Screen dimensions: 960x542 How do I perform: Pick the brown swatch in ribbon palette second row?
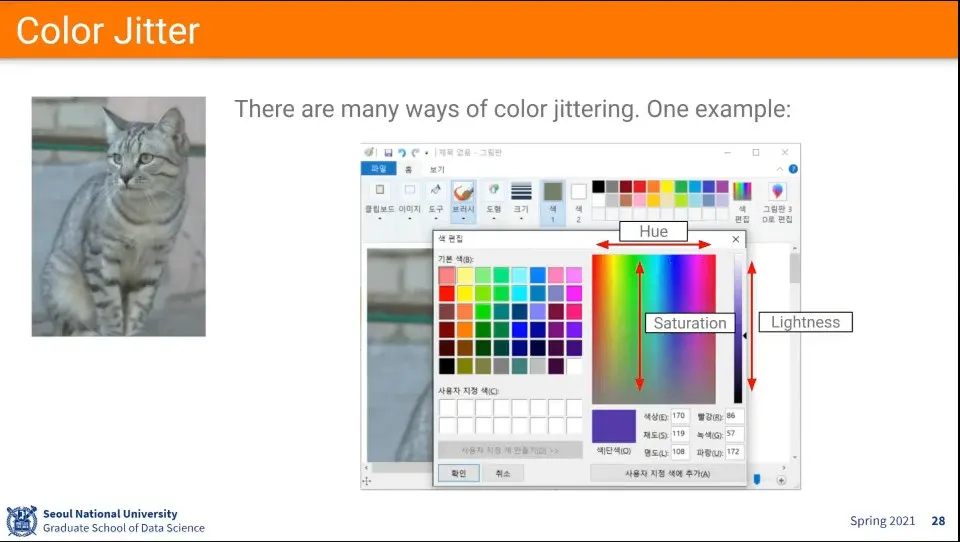[626, 200]
